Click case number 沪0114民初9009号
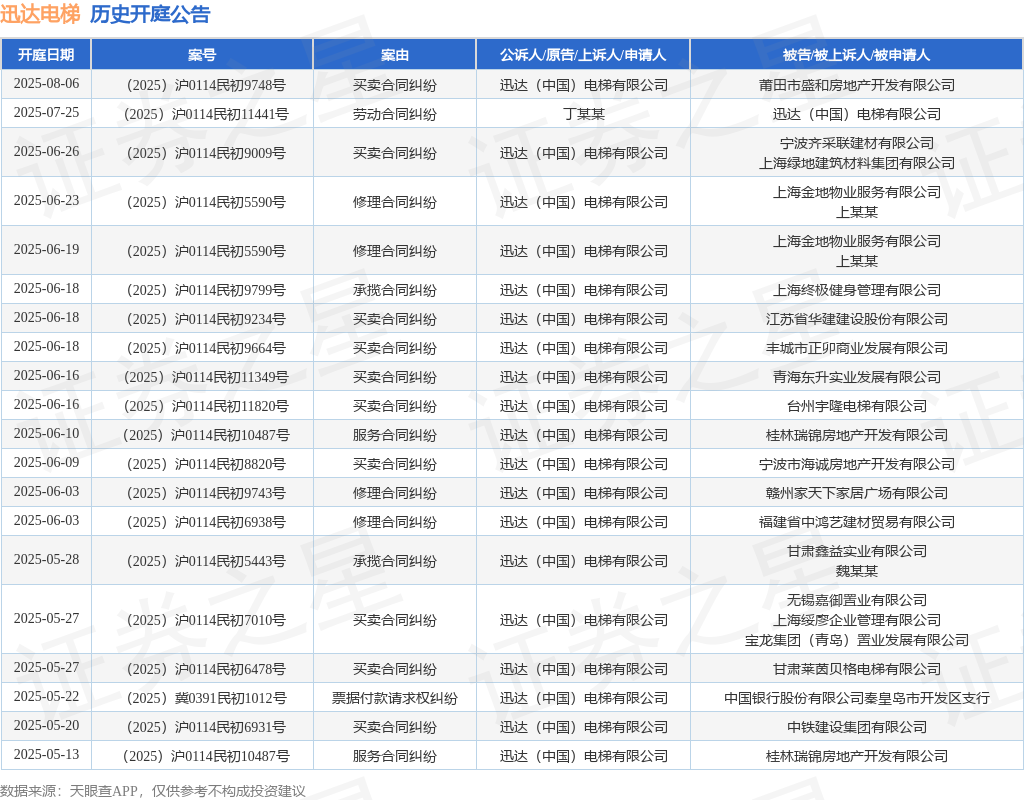The image size is (1024, 800). [206, 153]
